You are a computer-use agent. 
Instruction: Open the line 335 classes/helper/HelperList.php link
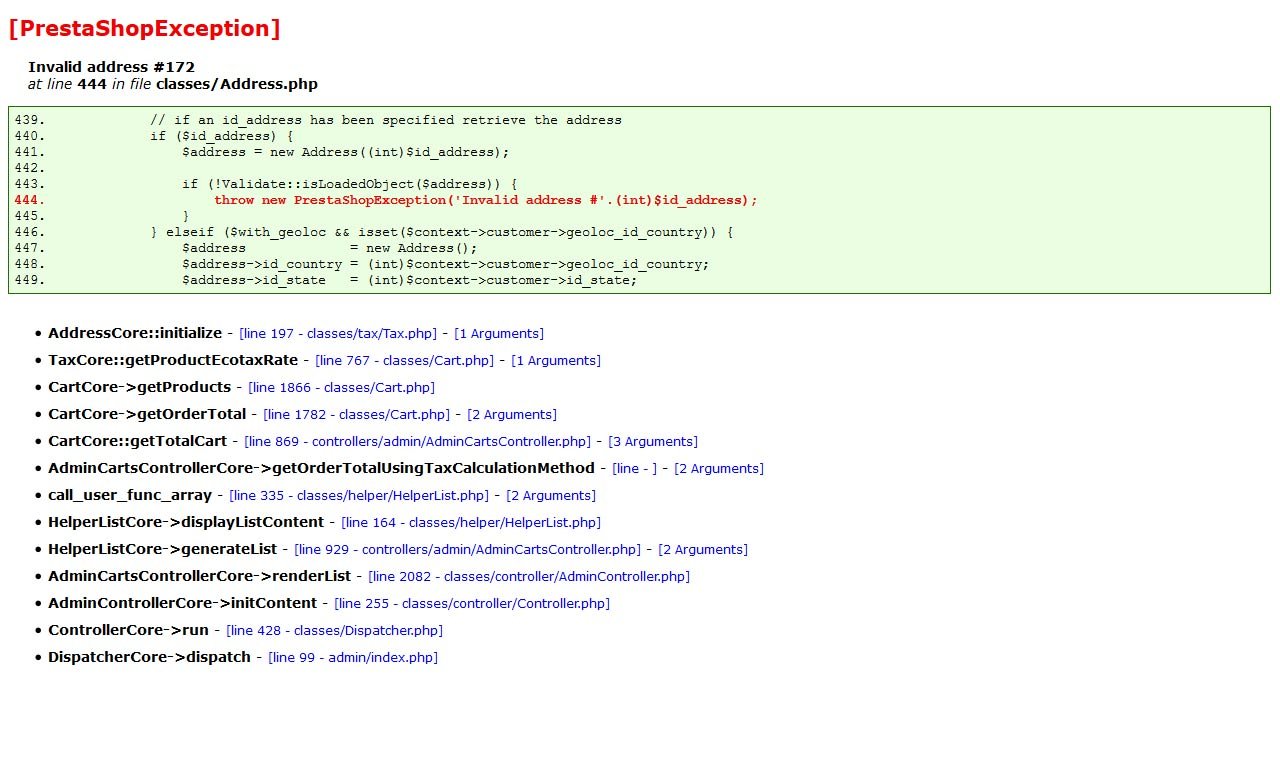point(359,496)
